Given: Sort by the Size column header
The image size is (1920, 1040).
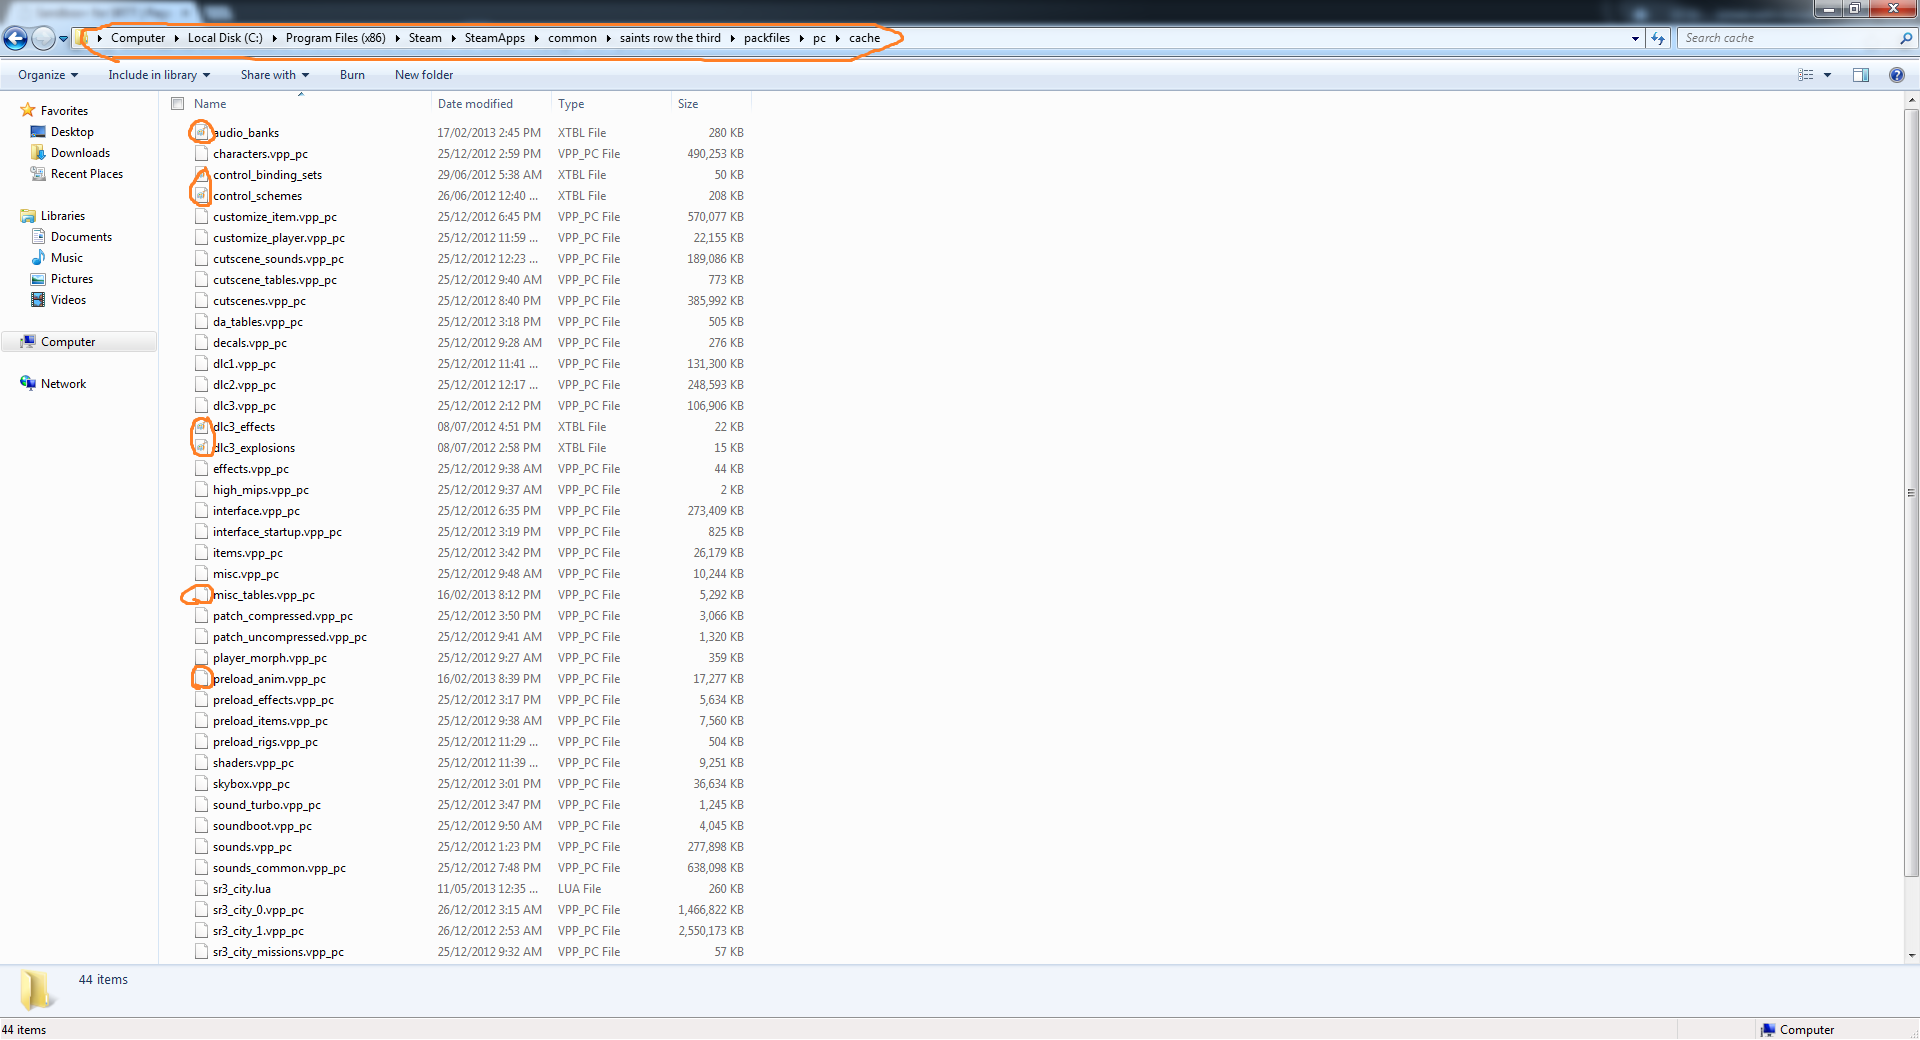Looking at the screenshot, I should (x=688, y=104).
